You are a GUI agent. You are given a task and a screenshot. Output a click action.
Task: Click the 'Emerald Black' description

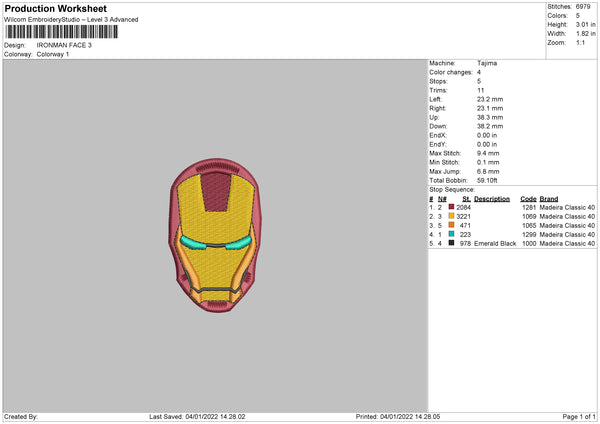[x=495, y=244]
